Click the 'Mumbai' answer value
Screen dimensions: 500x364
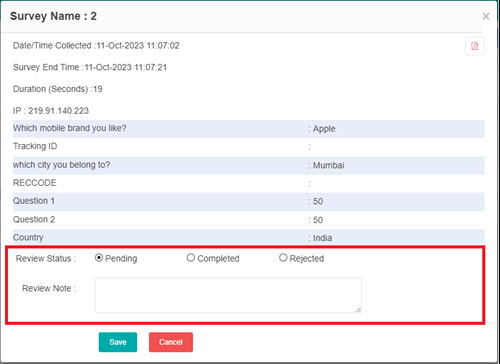pos(328,165)
